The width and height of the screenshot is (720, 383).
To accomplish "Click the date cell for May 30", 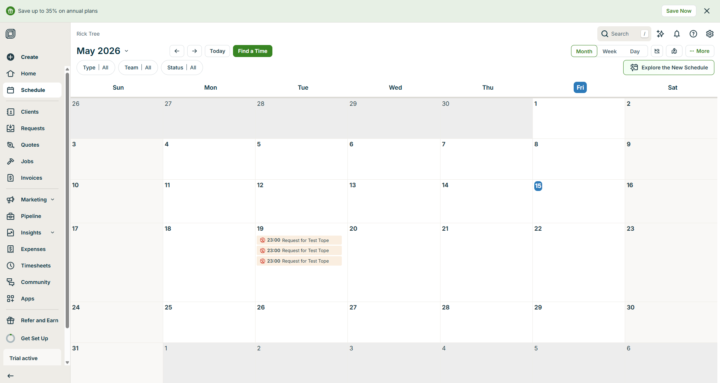I will [x=671, y=322].
